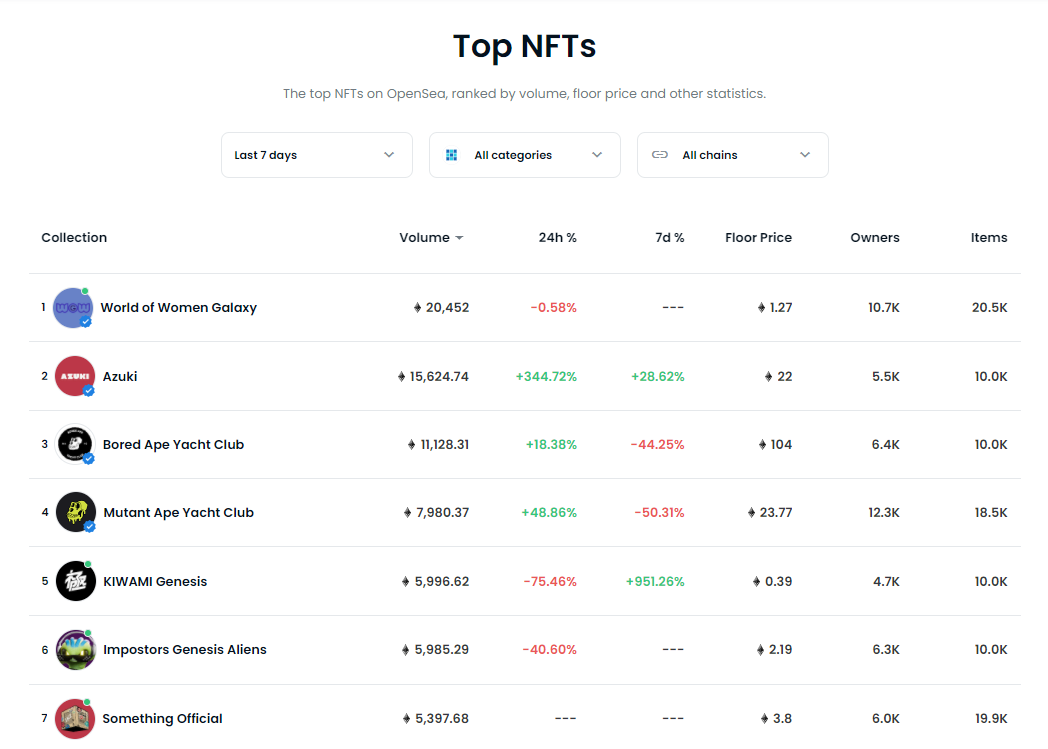1048x749 pixels.
Task: Open KIWAMI Genesis collection name
Action: click(155, 582)
